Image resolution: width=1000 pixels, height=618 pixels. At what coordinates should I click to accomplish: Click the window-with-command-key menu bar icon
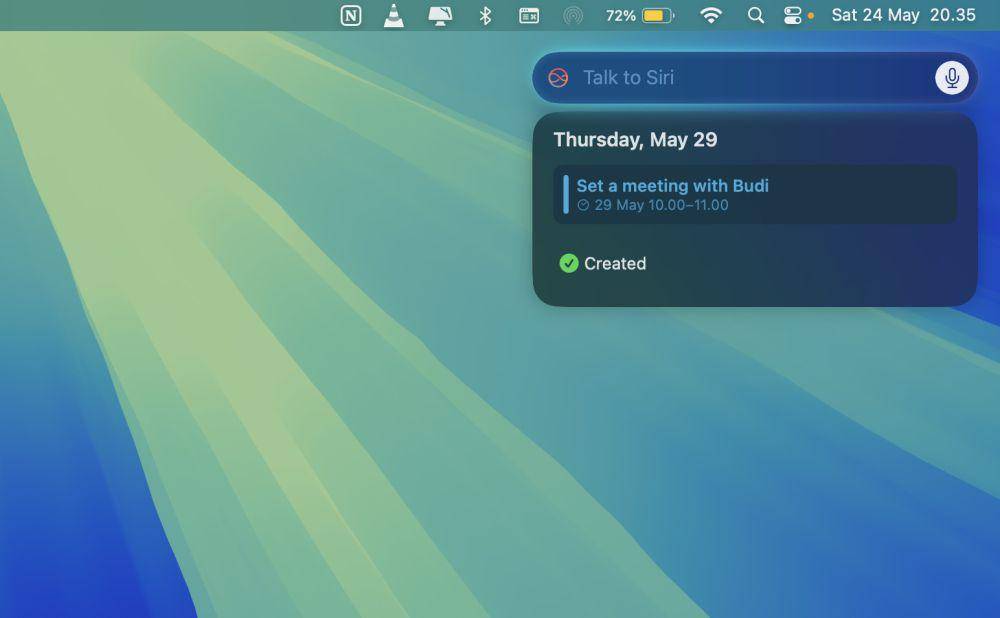529,15
